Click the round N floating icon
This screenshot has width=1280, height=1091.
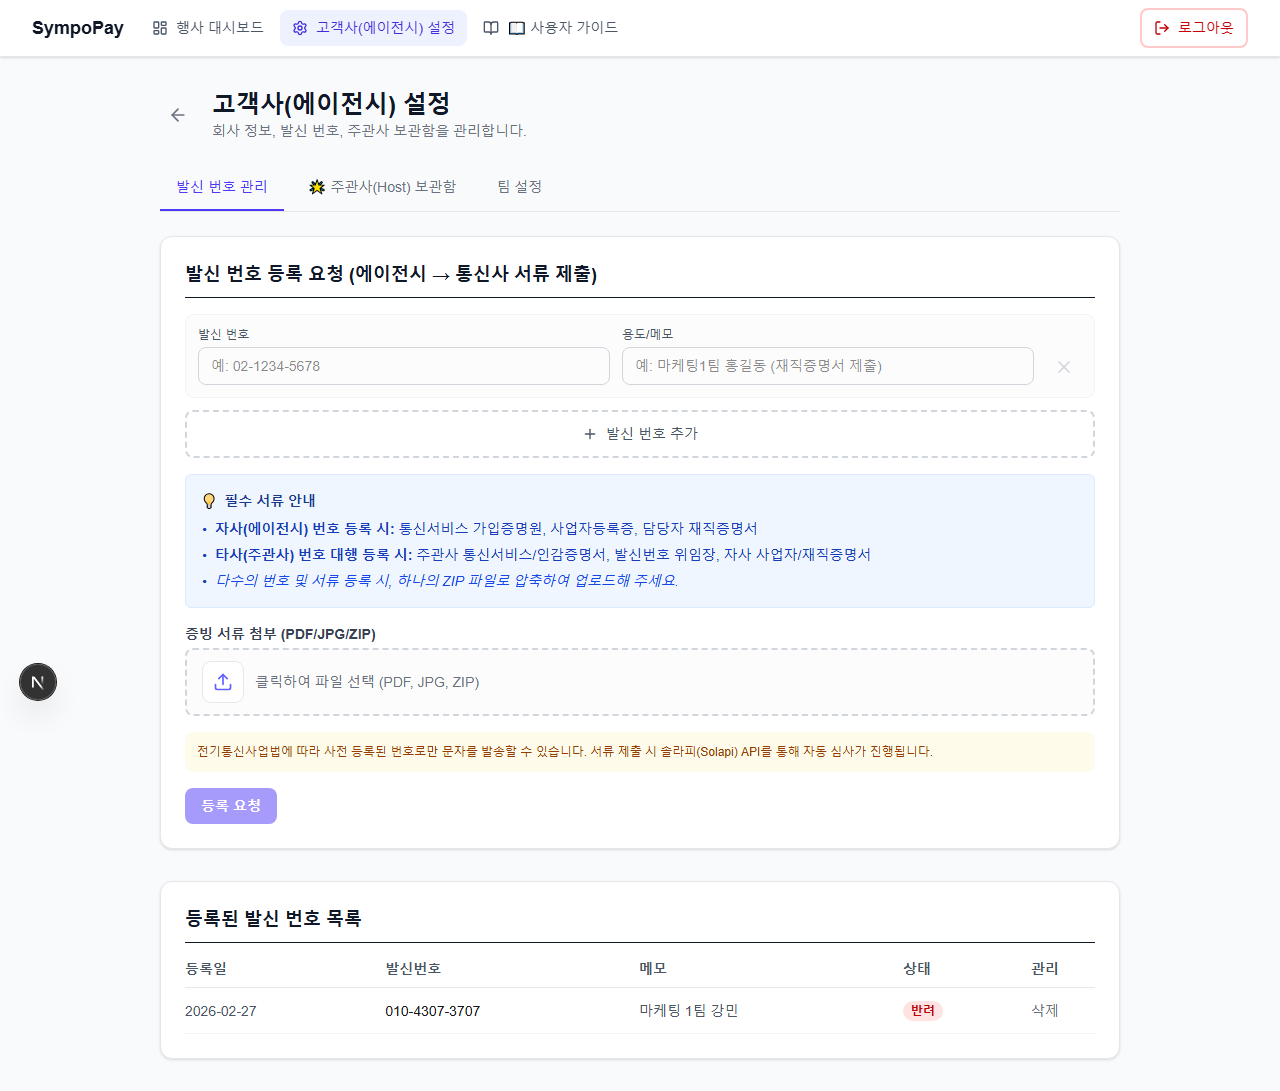click(x=38, y=682)
